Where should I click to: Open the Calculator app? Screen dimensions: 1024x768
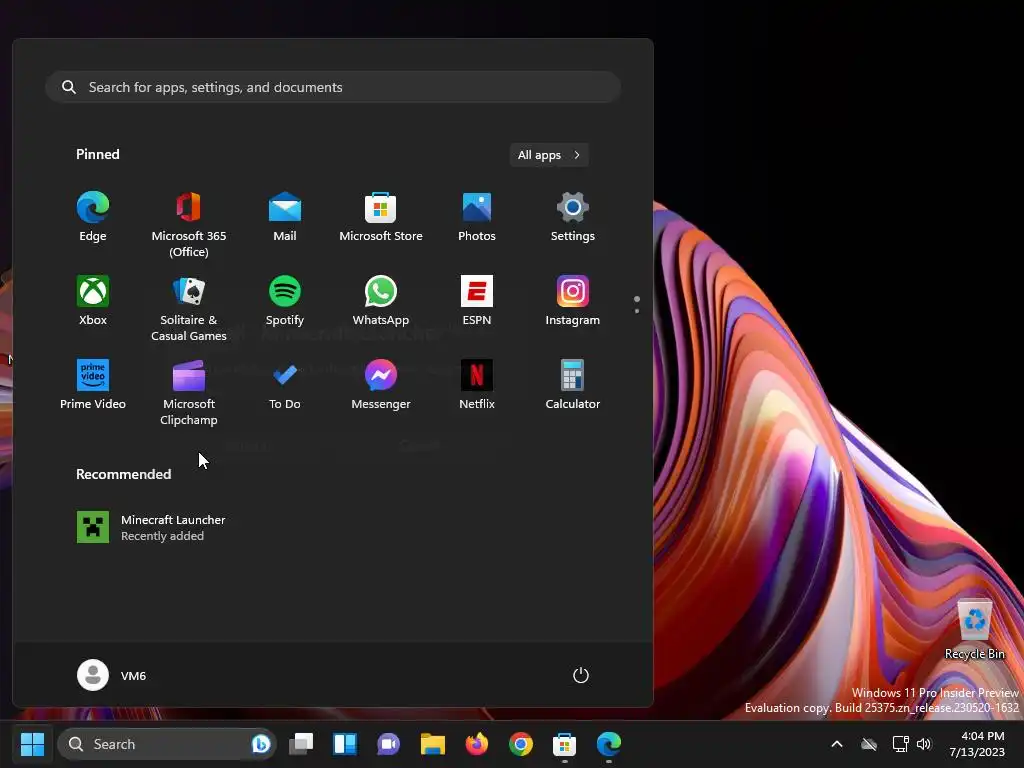click(573, 385)
